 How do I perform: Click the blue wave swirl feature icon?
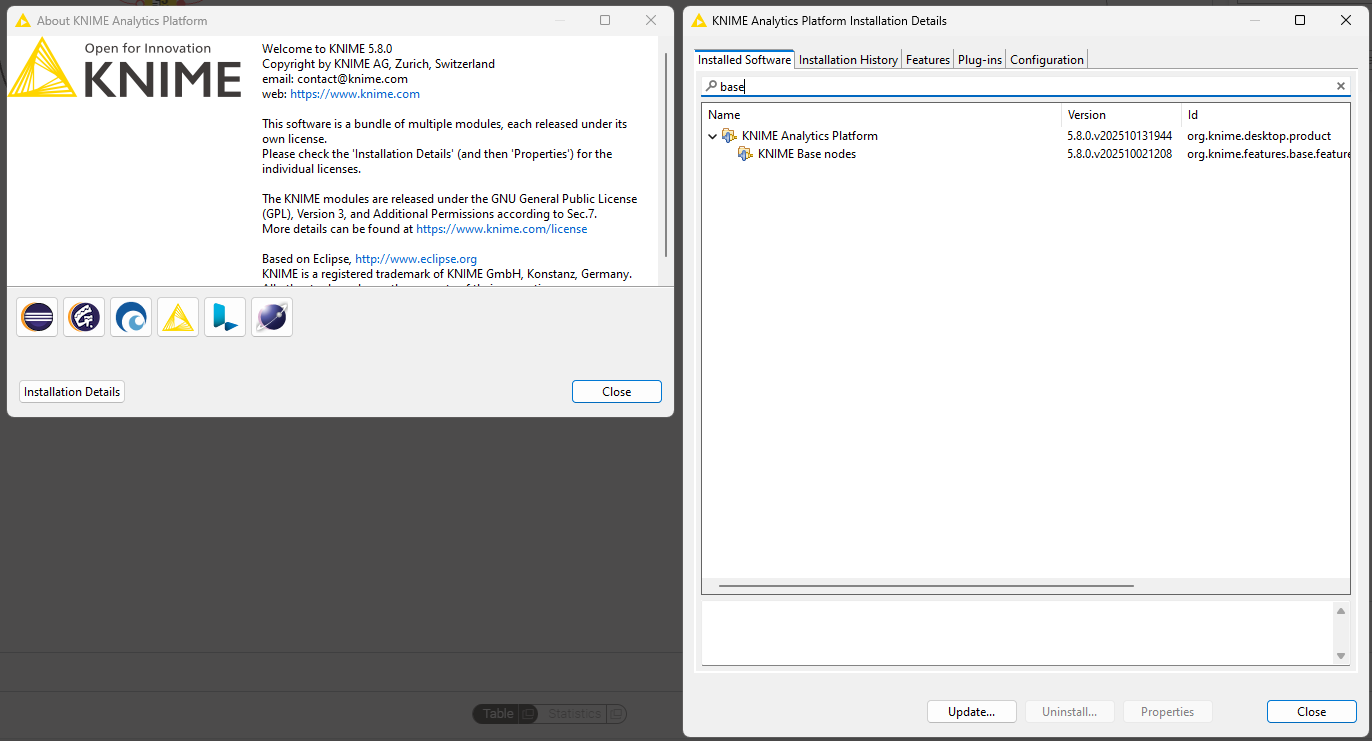[131, 317]
